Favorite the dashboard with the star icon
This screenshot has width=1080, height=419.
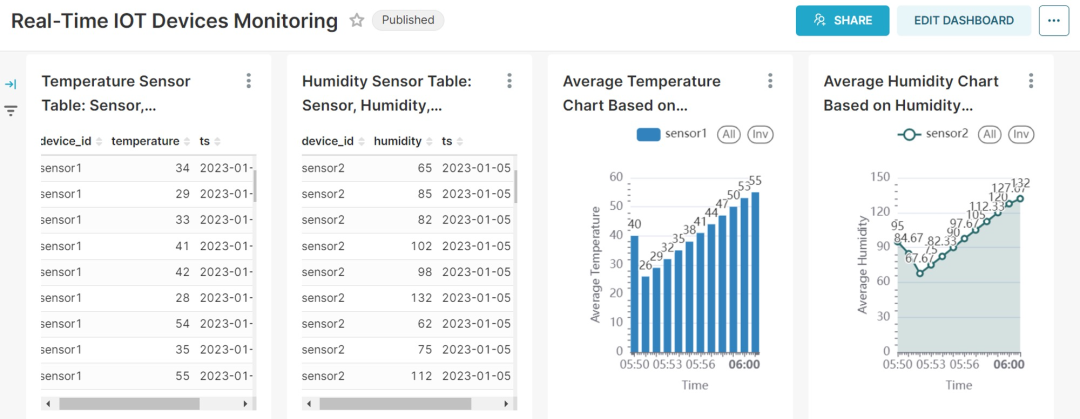pos(357,21)
